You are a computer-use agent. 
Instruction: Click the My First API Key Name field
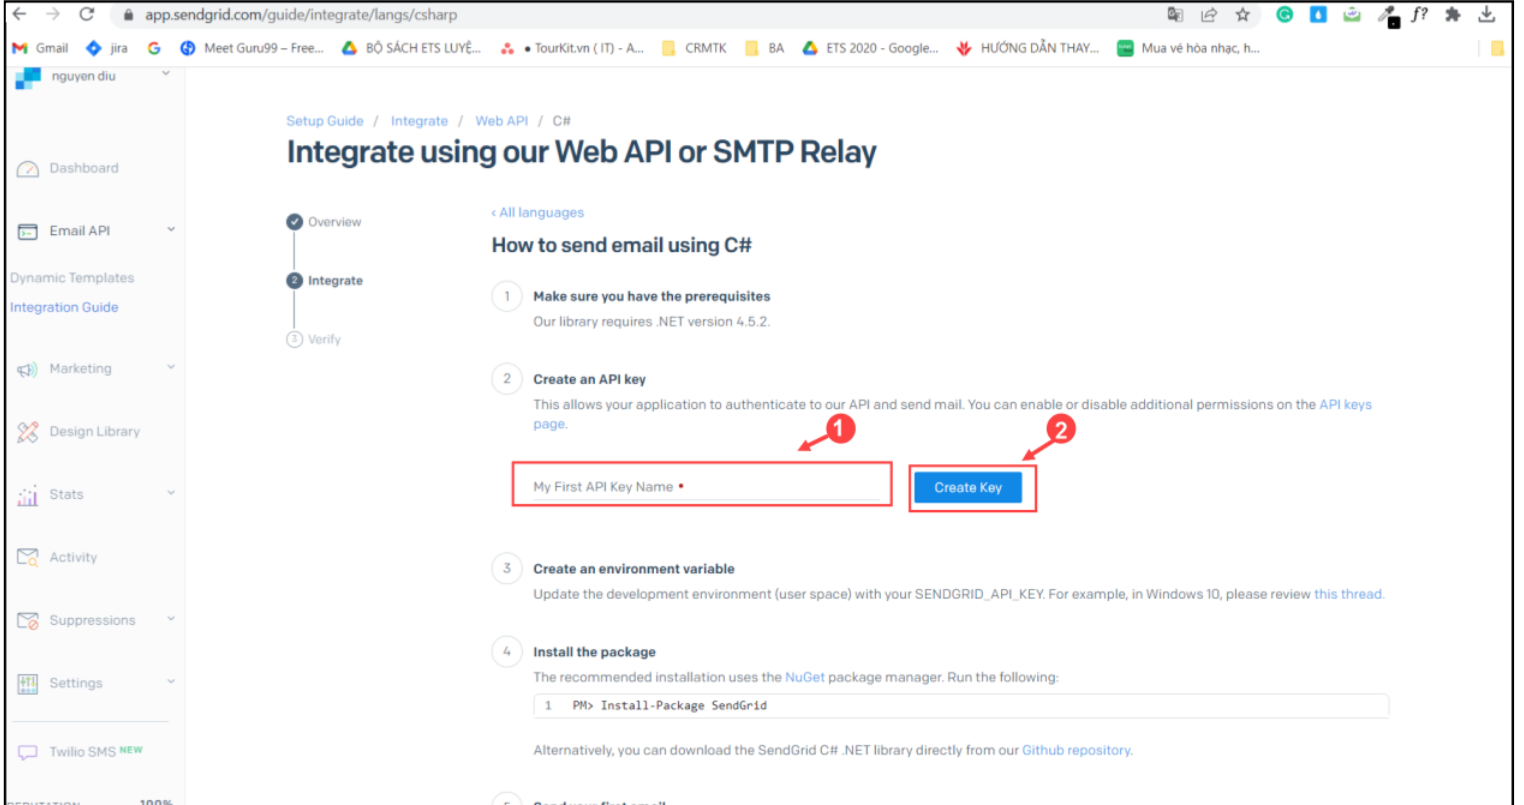(706, 486)
